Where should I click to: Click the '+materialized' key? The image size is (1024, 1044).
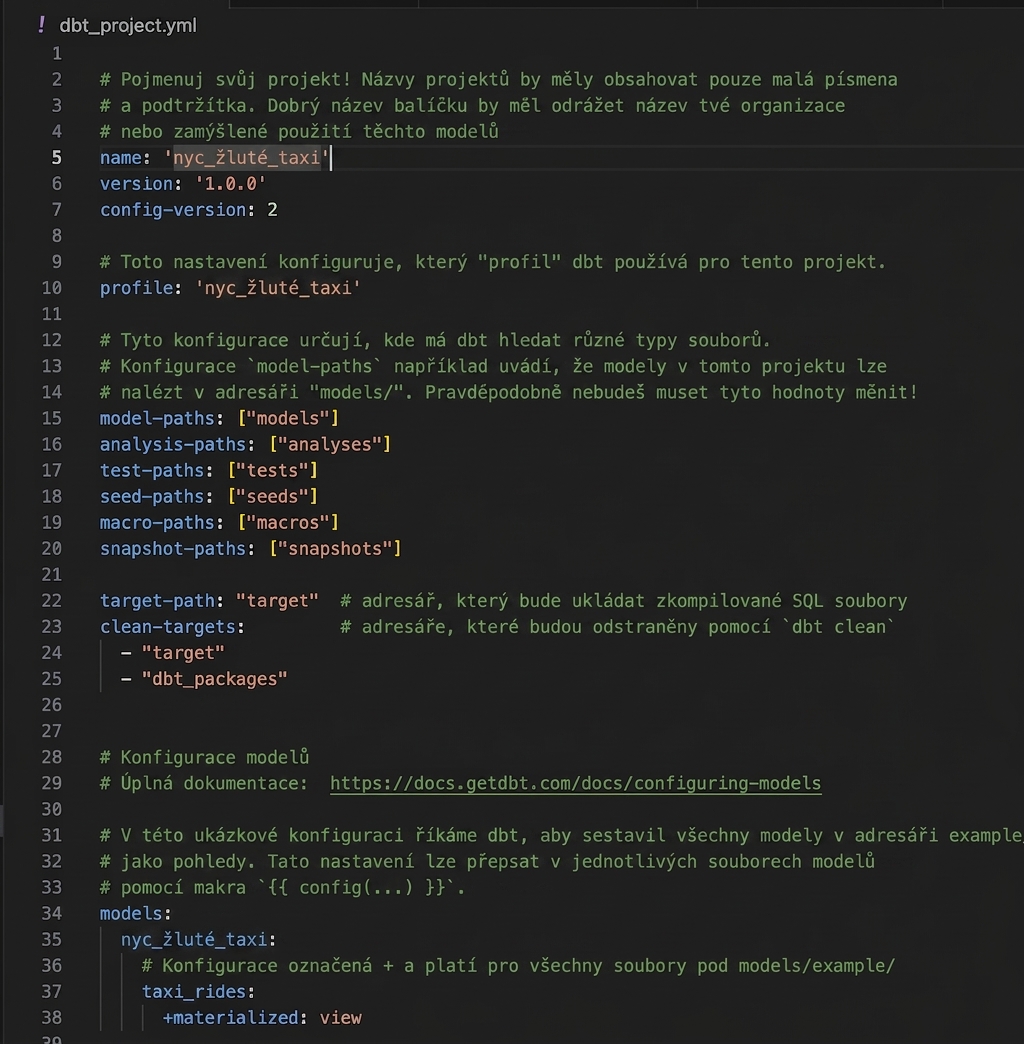pyautogui.click(x=230, y=1018)
